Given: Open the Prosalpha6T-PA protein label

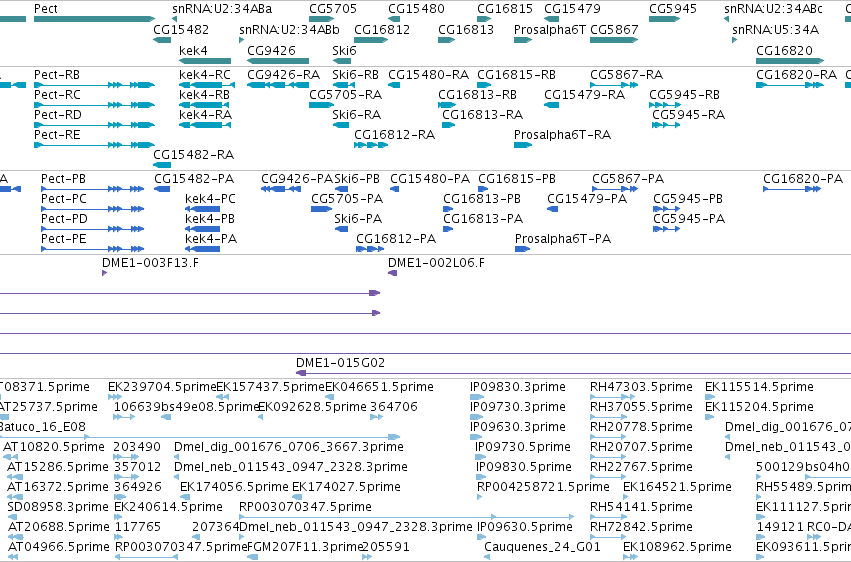Looking at the screenshot, I should tap(563, 239).
